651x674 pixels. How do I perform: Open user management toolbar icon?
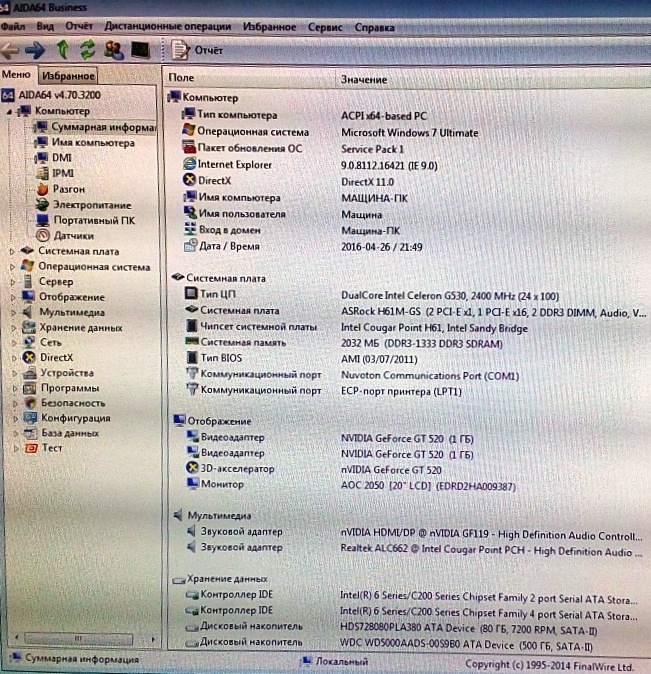pyautogui.click(x=114, y=50)
